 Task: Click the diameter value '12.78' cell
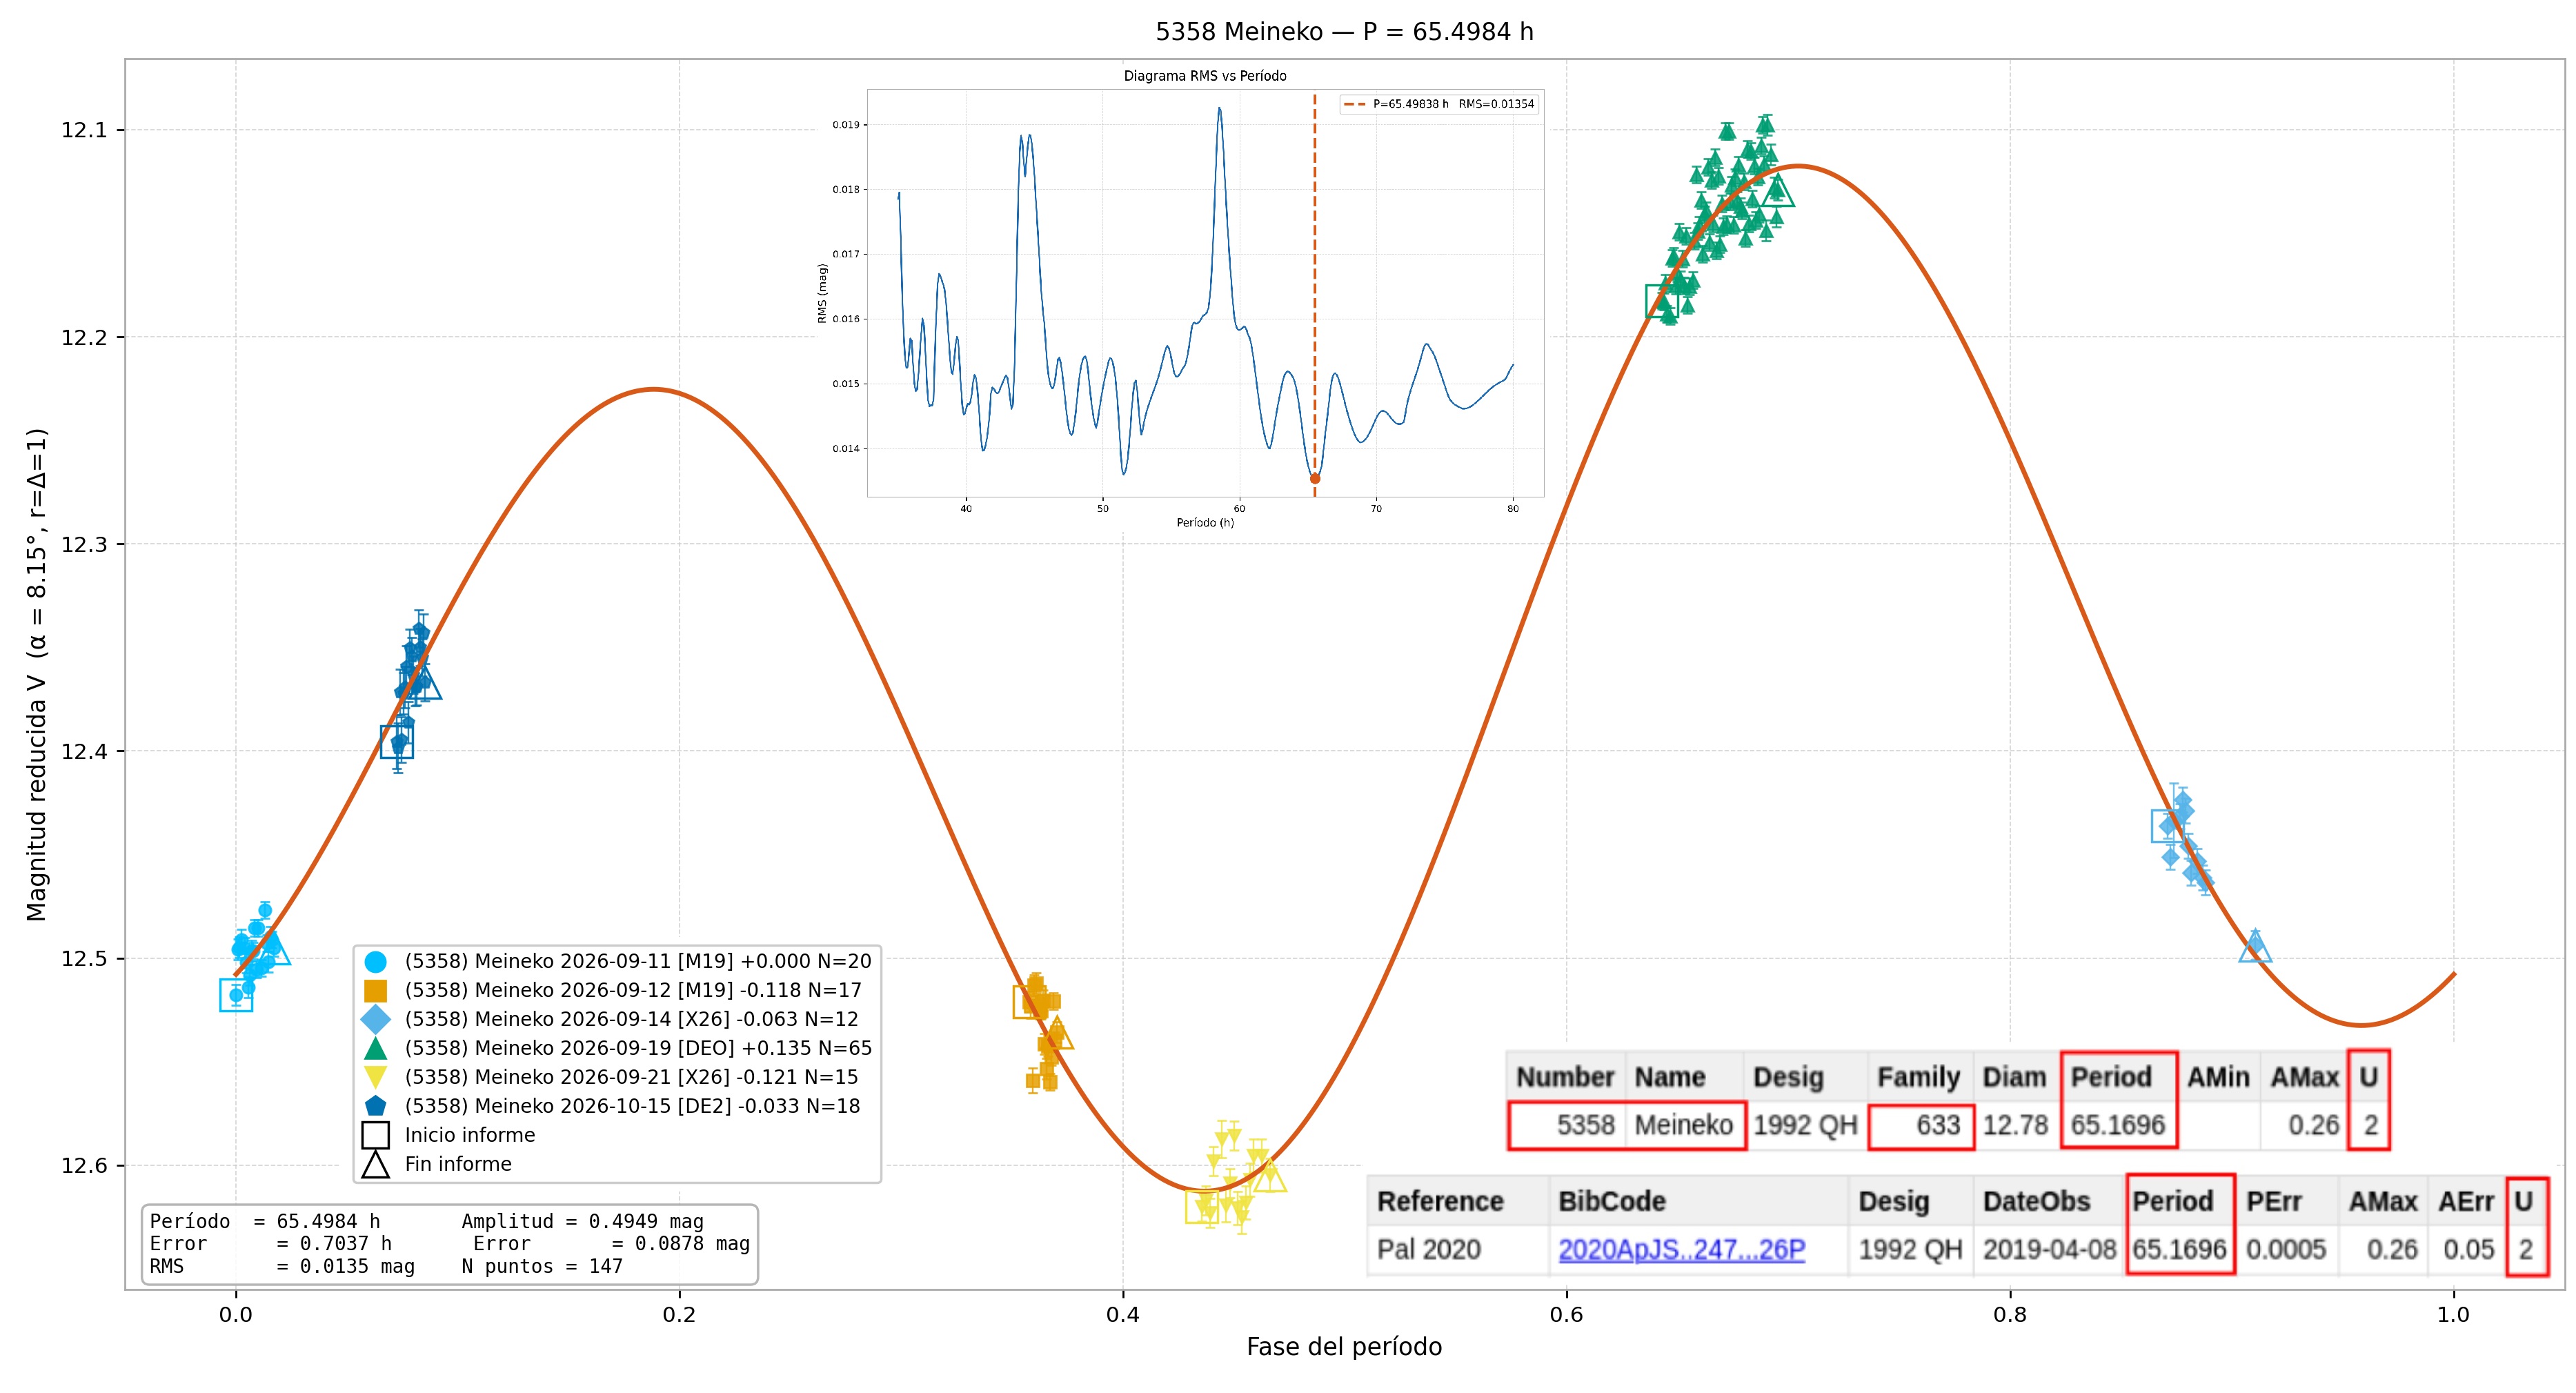[2016, 1125]
